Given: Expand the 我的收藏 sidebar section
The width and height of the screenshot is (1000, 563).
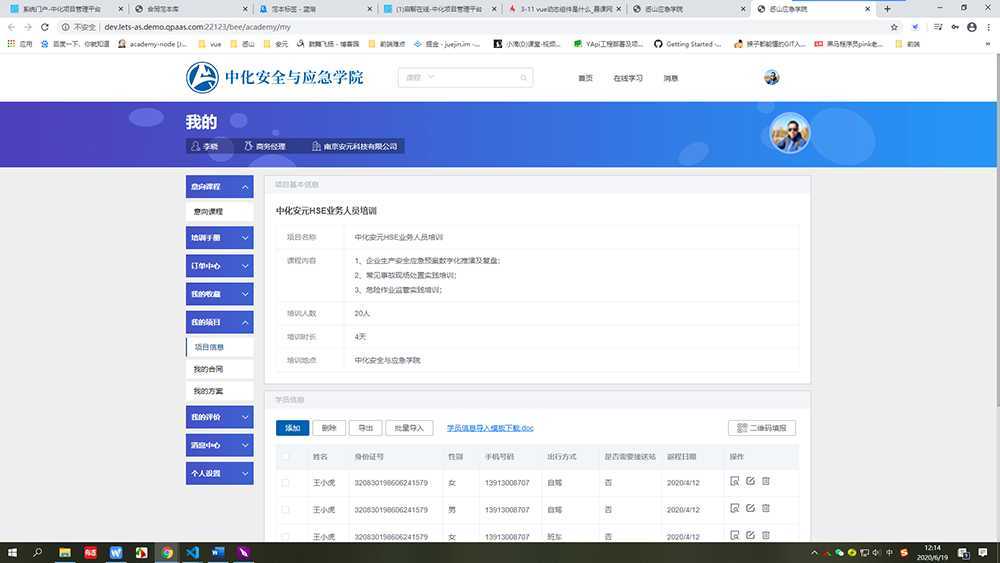Looking at the screenshot, I should tap(219, 294).
